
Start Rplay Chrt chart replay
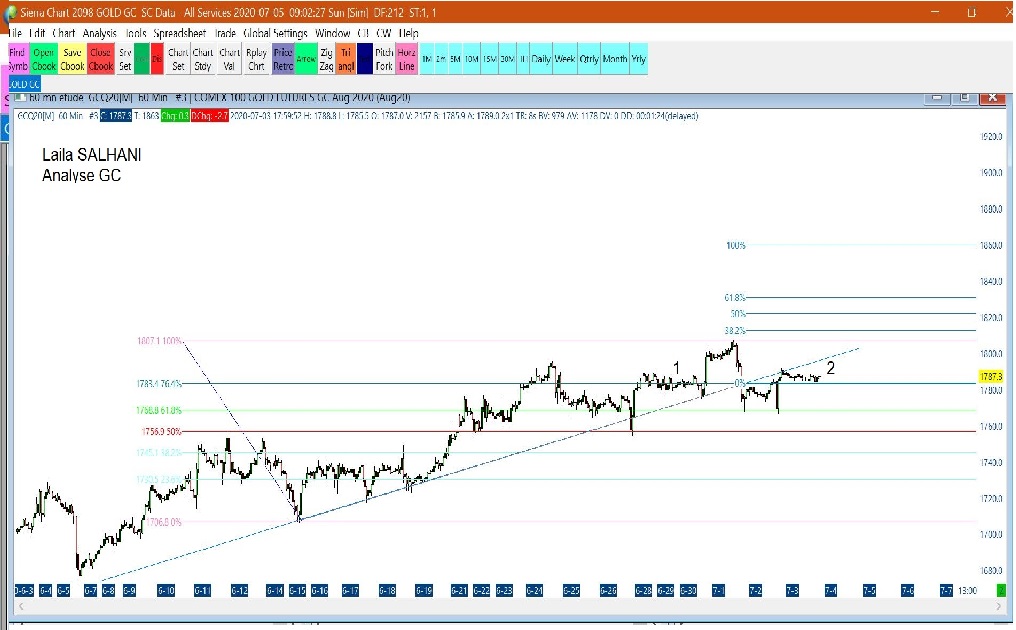257,59
